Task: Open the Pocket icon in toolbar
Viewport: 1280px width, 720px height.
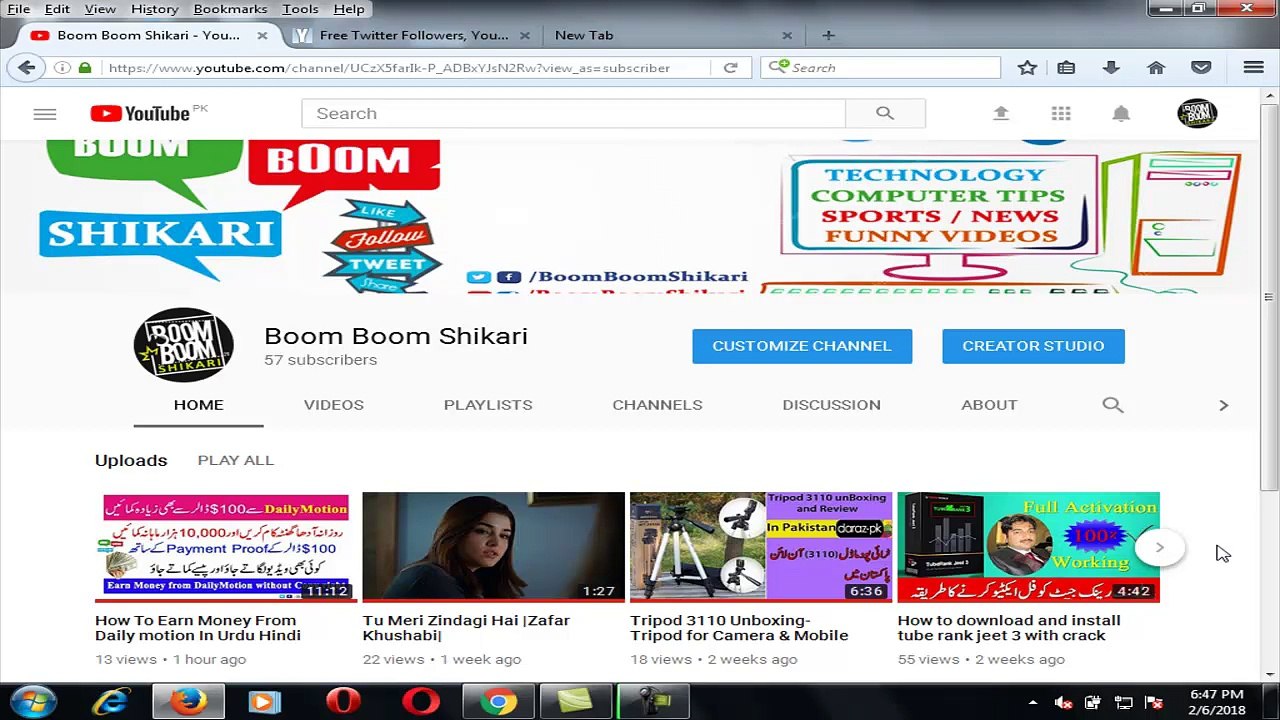Action: pos(1201,68)
